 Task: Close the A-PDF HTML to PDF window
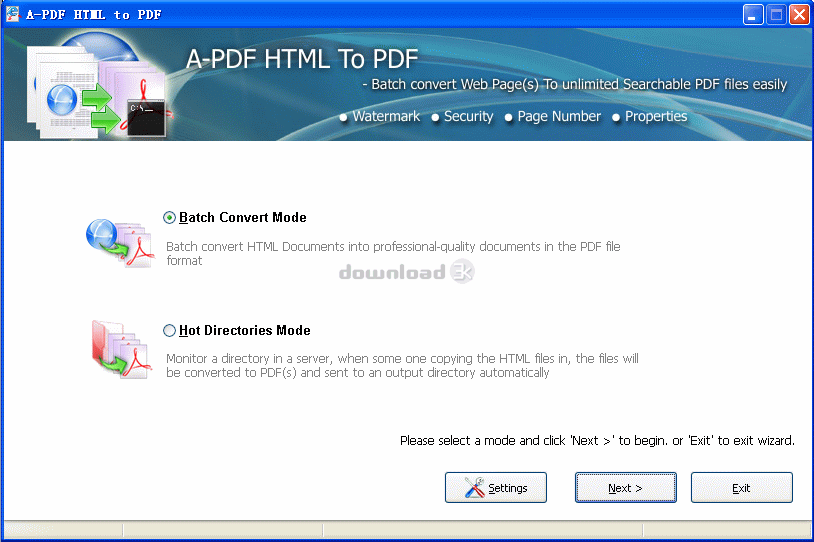[799, 15]
